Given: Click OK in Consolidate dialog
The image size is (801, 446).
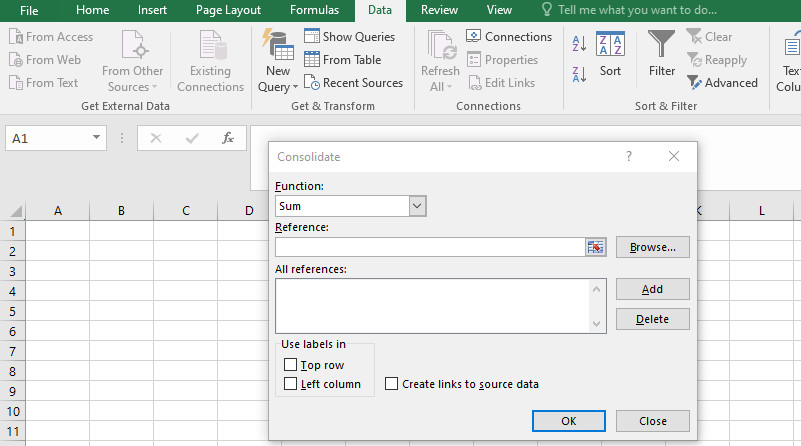Looking at the screenshot, I should pos(569,421).
